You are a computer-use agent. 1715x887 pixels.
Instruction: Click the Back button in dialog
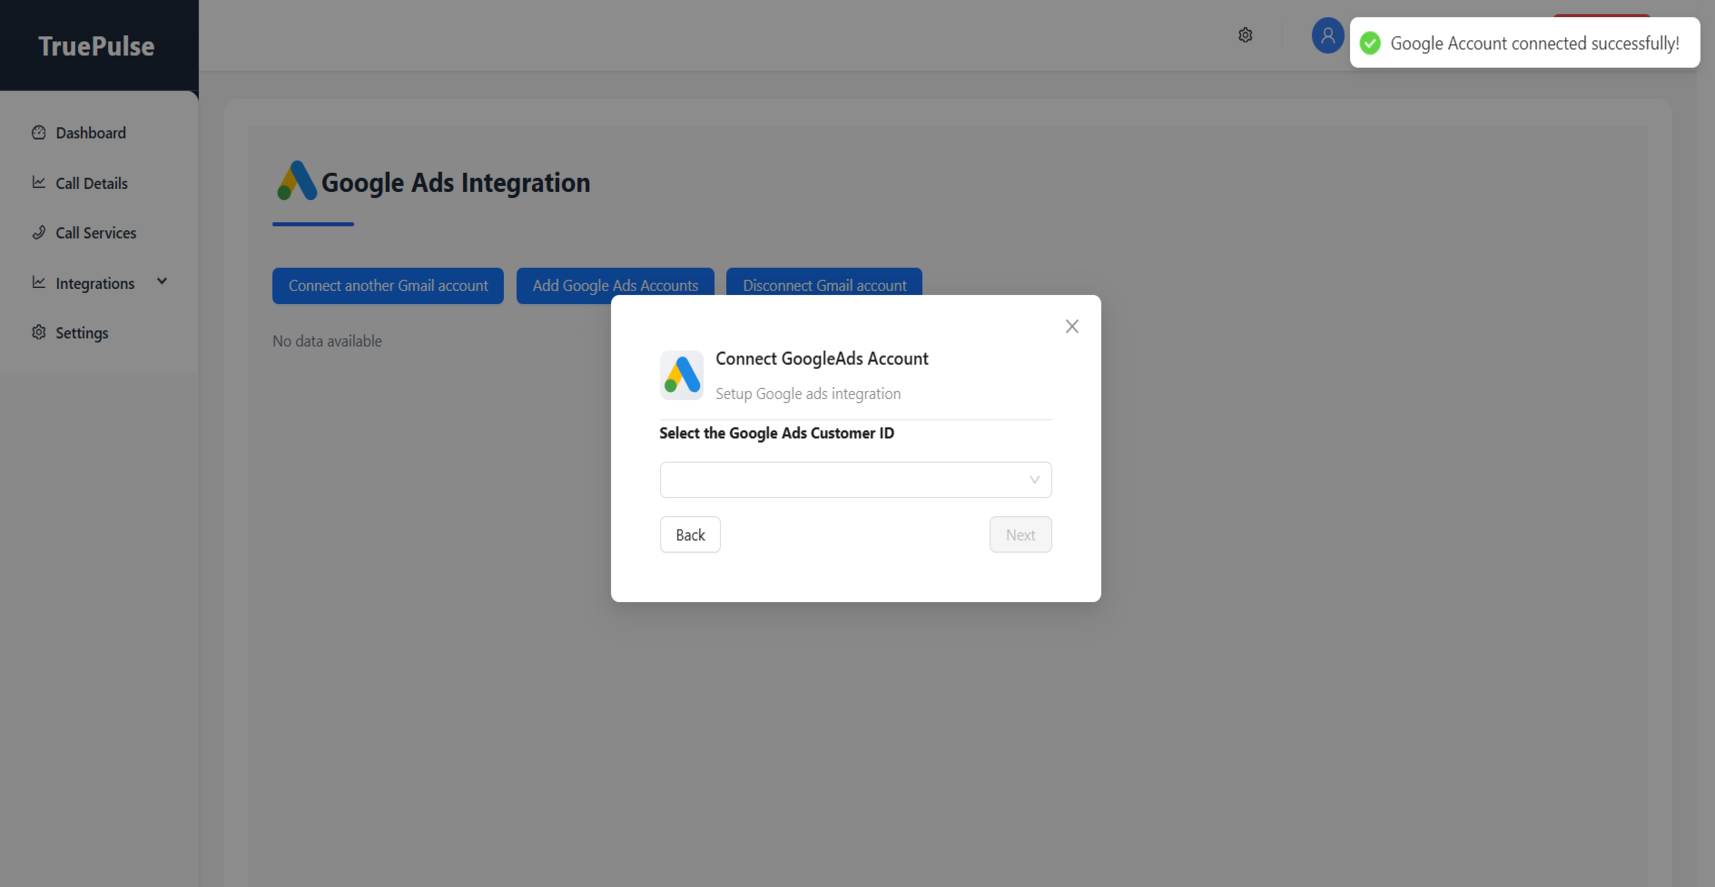tap(690, 535)
